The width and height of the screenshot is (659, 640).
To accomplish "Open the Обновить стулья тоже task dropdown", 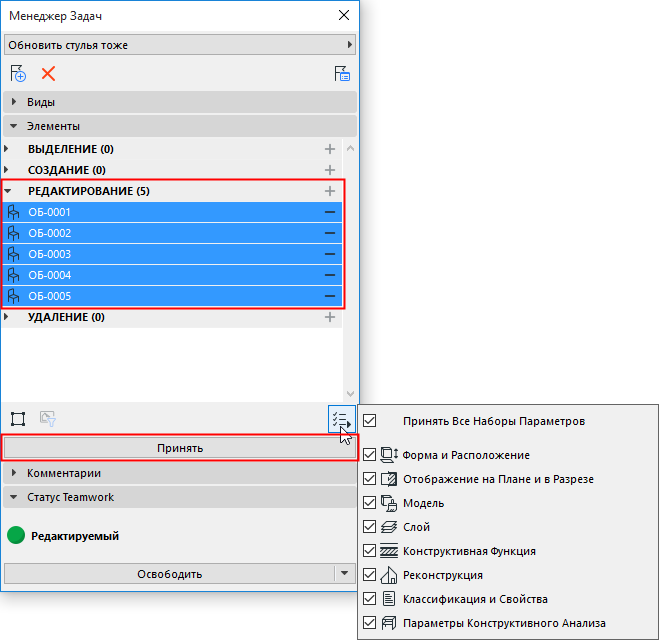I will tap(180, 45).
